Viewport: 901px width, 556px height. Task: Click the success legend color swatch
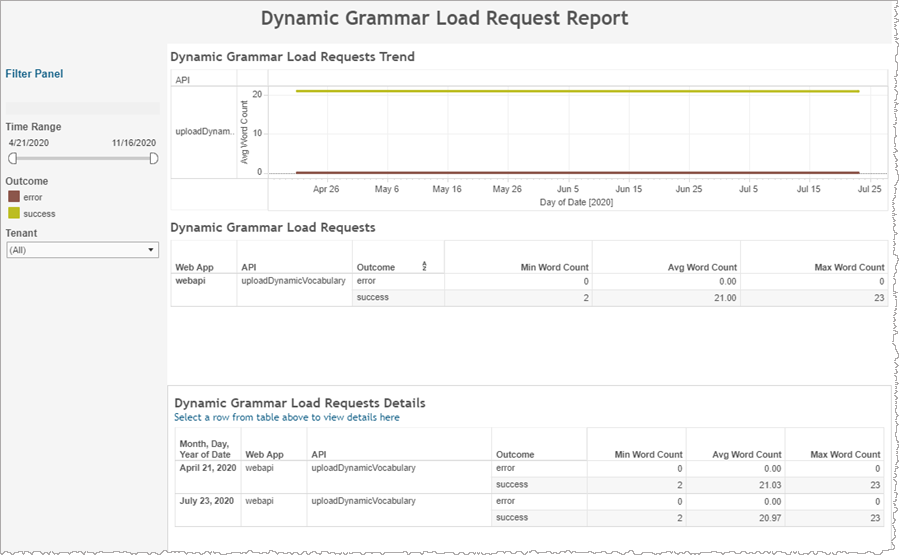[x=14, y=213]
